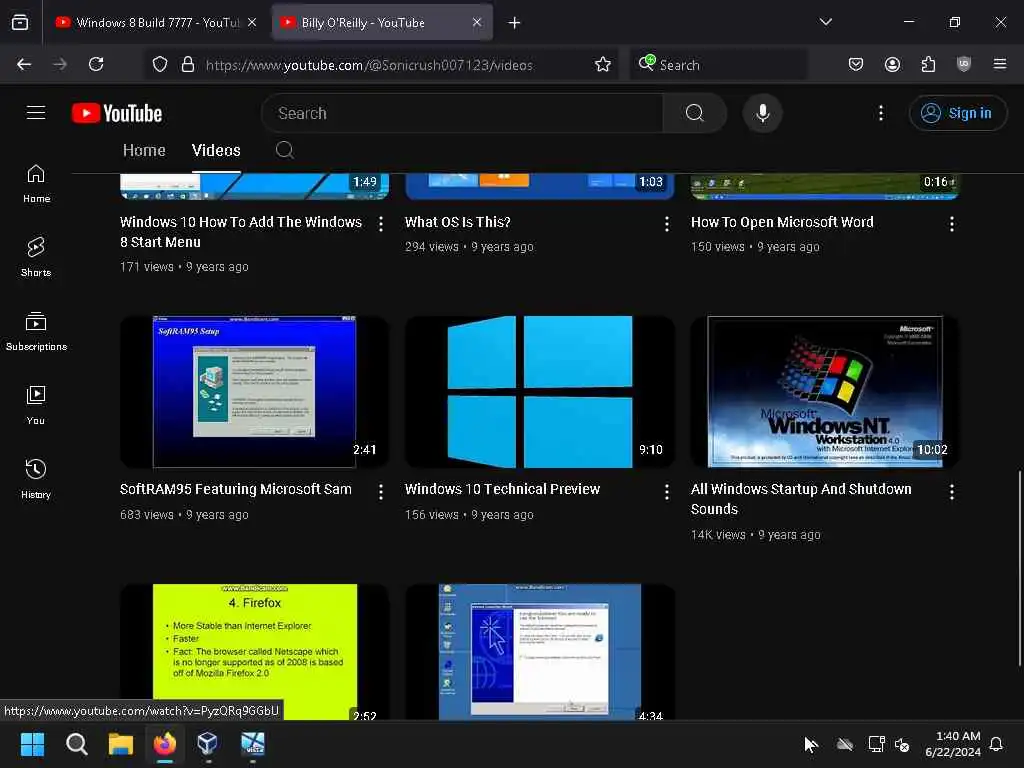Open options for SoftRAM95 video

(381, 492)
